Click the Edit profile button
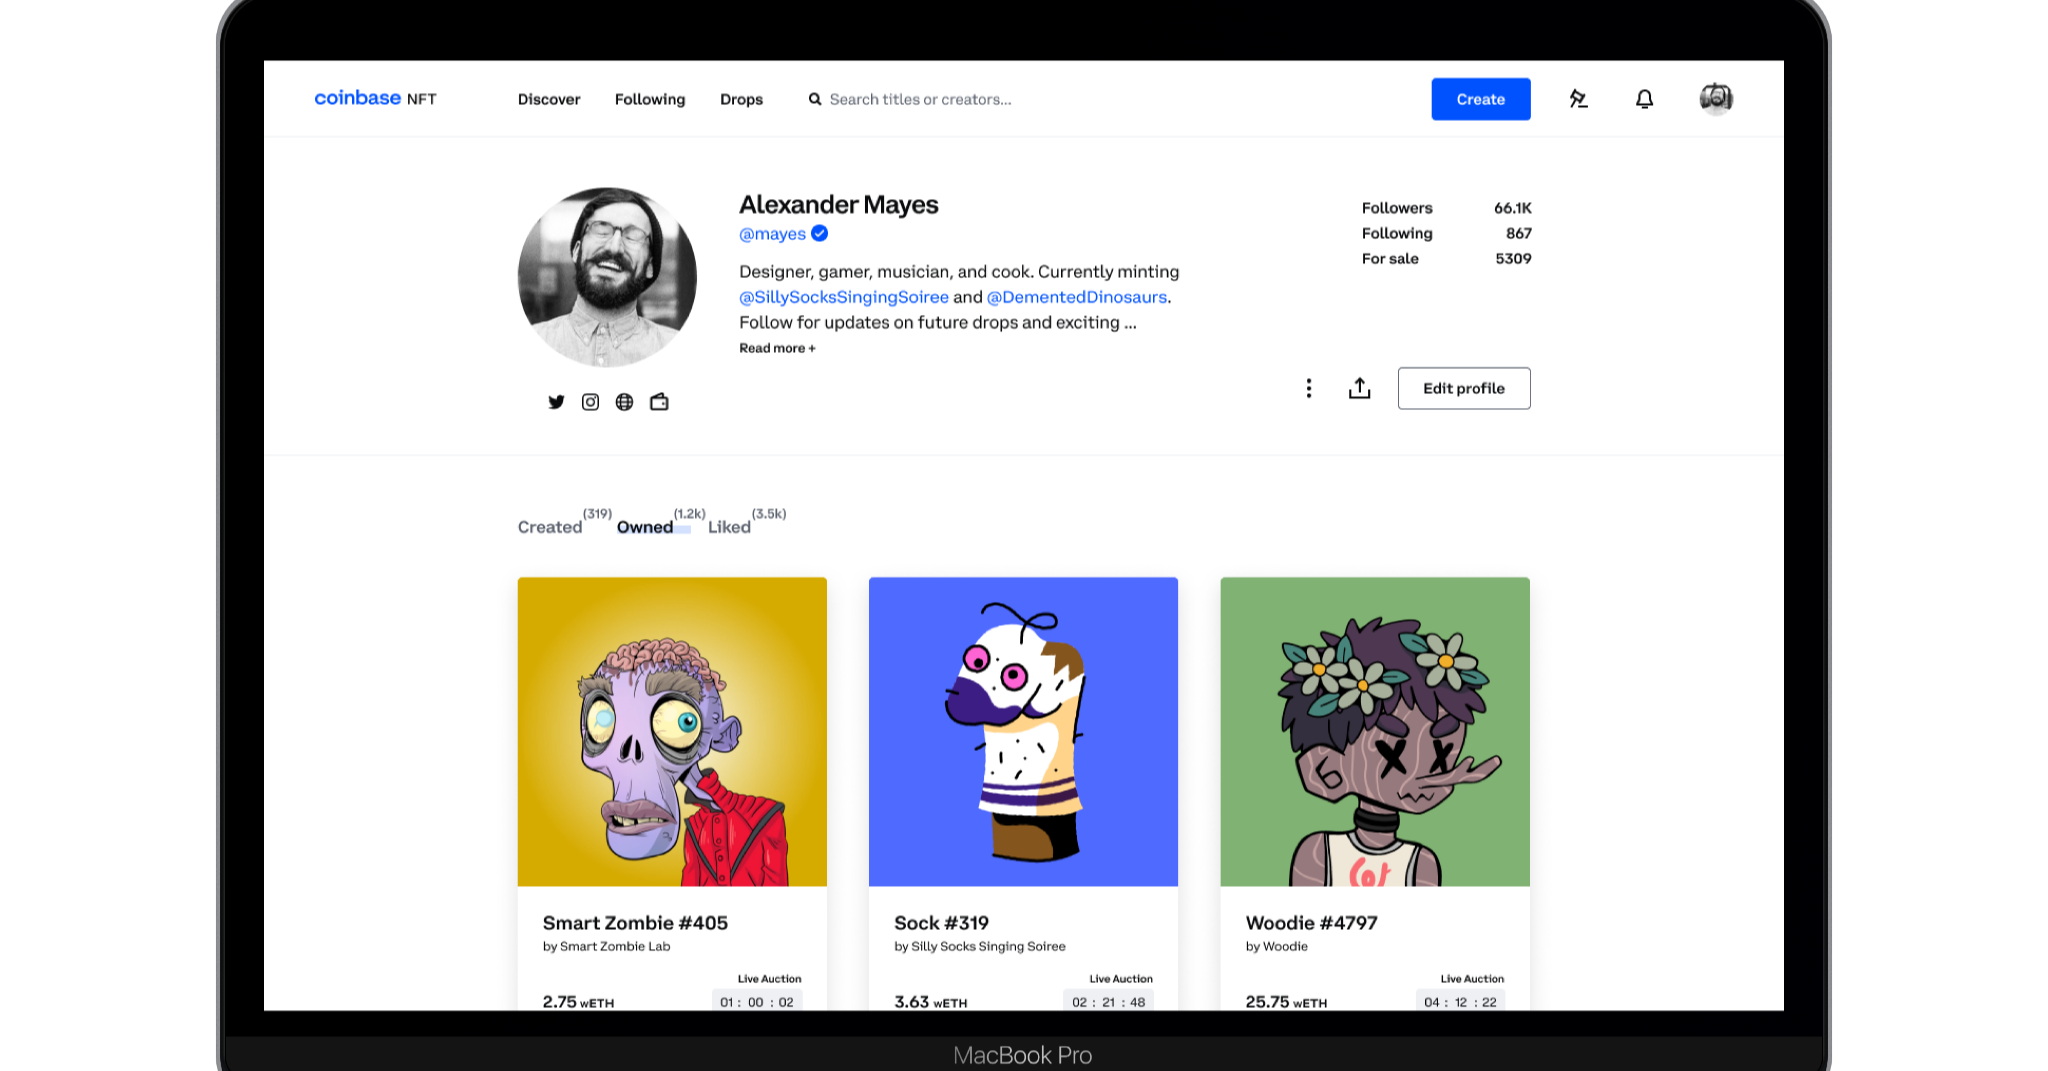The height and width of the screenshot is (1071, 2048). [1463, 388]
